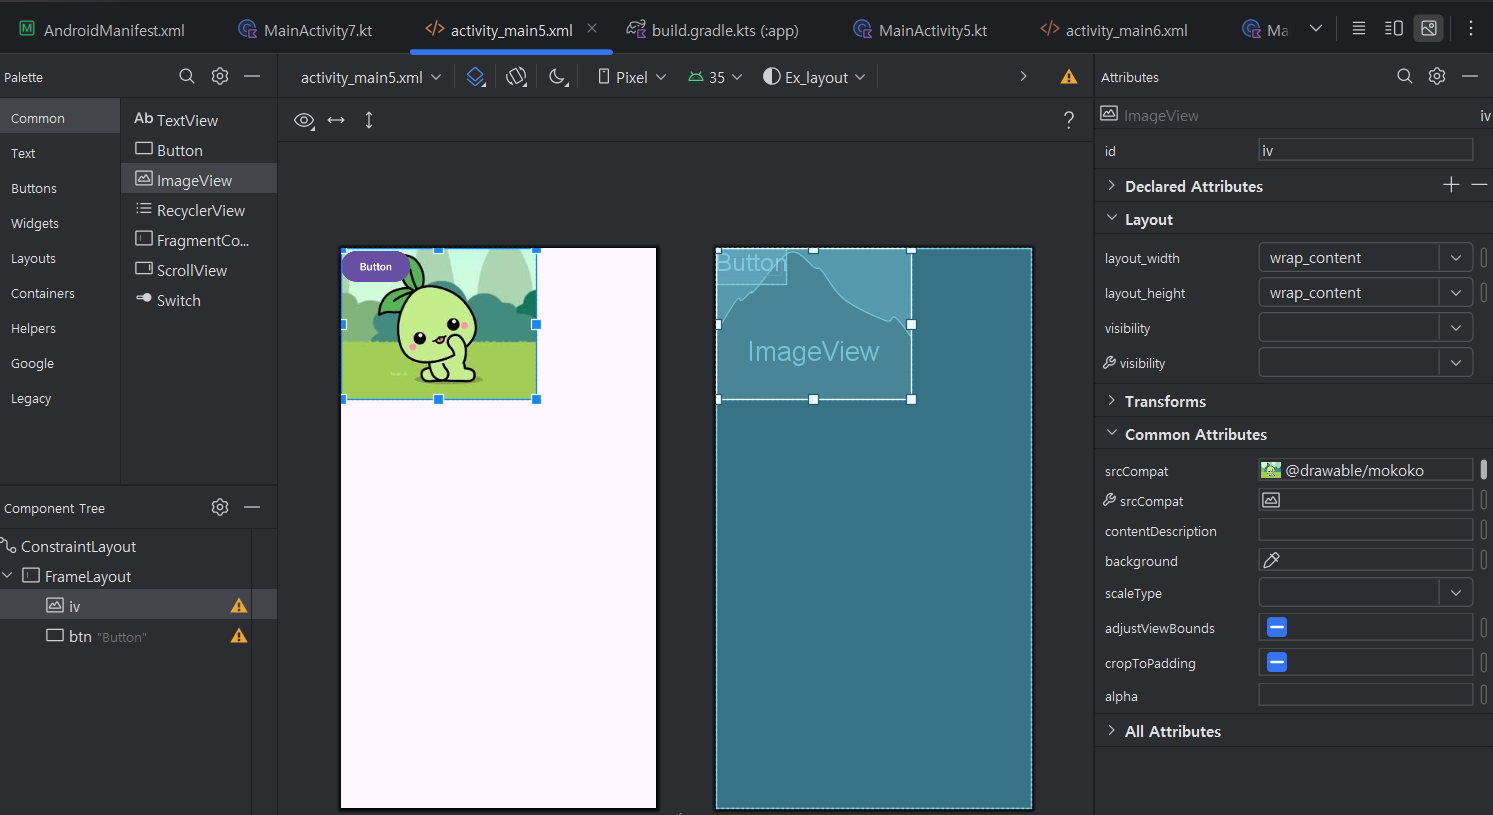Screen dimensions: 1493x815
Task: Open view options eye icon
Action: [x=304, y=120]
